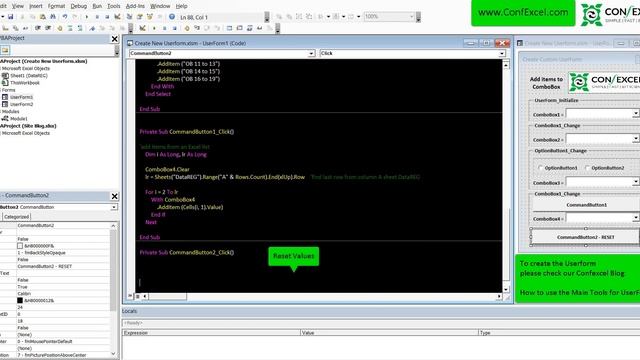Select the OptionButton2 radio button
Viewport: 640px width, 360px height.
click(587, 168)
